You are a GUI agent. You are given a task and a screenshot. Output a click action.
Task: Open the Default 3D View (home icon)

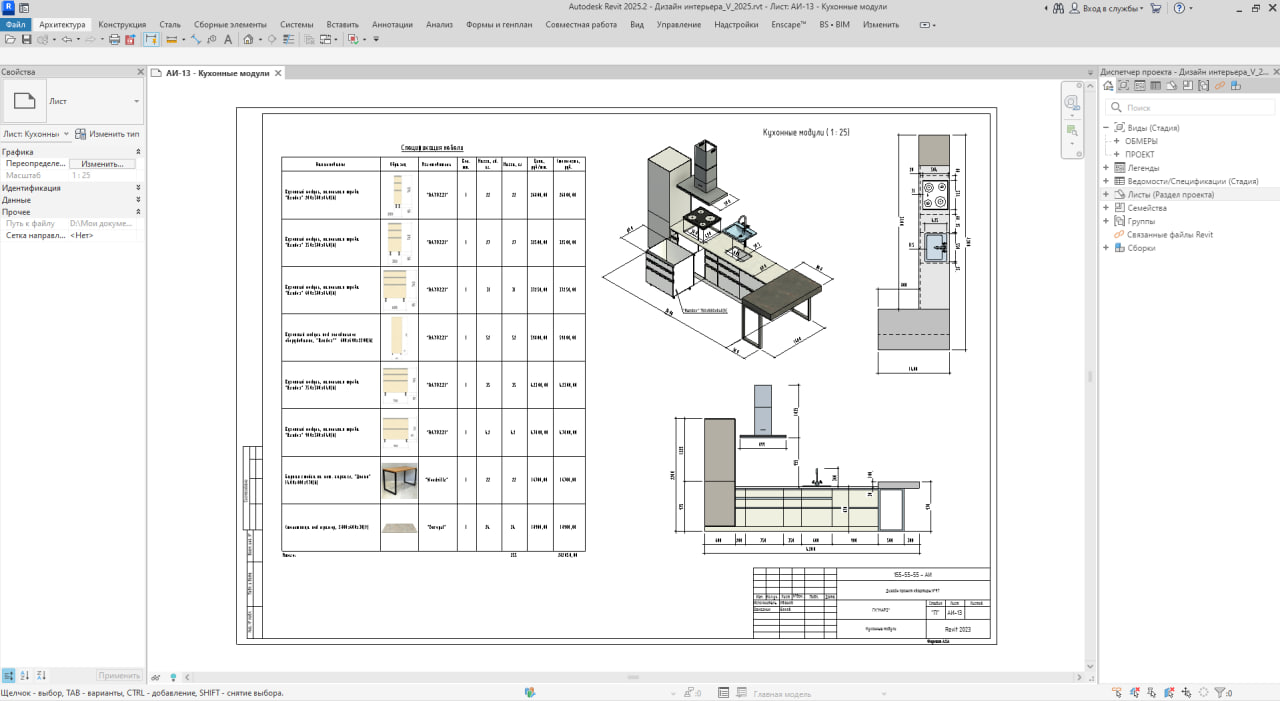point(248,39)
